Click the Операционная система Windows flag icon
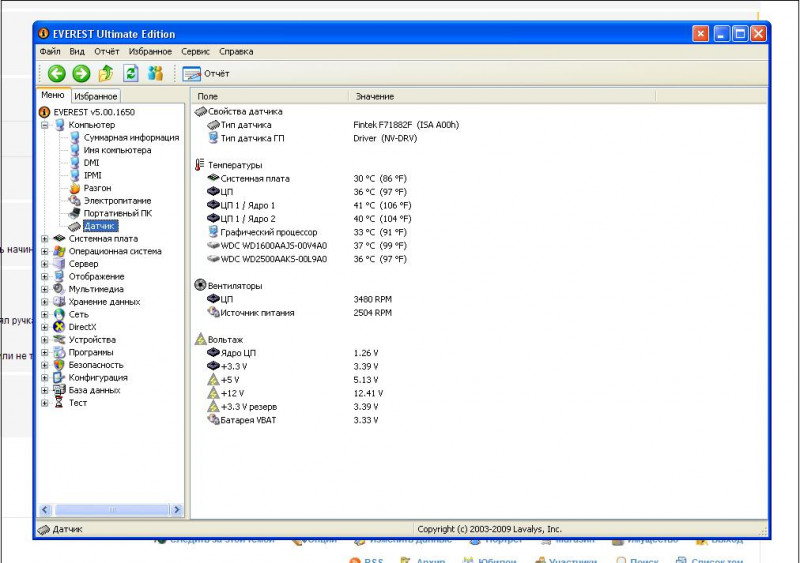This screenshot has width=800, height=563. click(59, 252)
